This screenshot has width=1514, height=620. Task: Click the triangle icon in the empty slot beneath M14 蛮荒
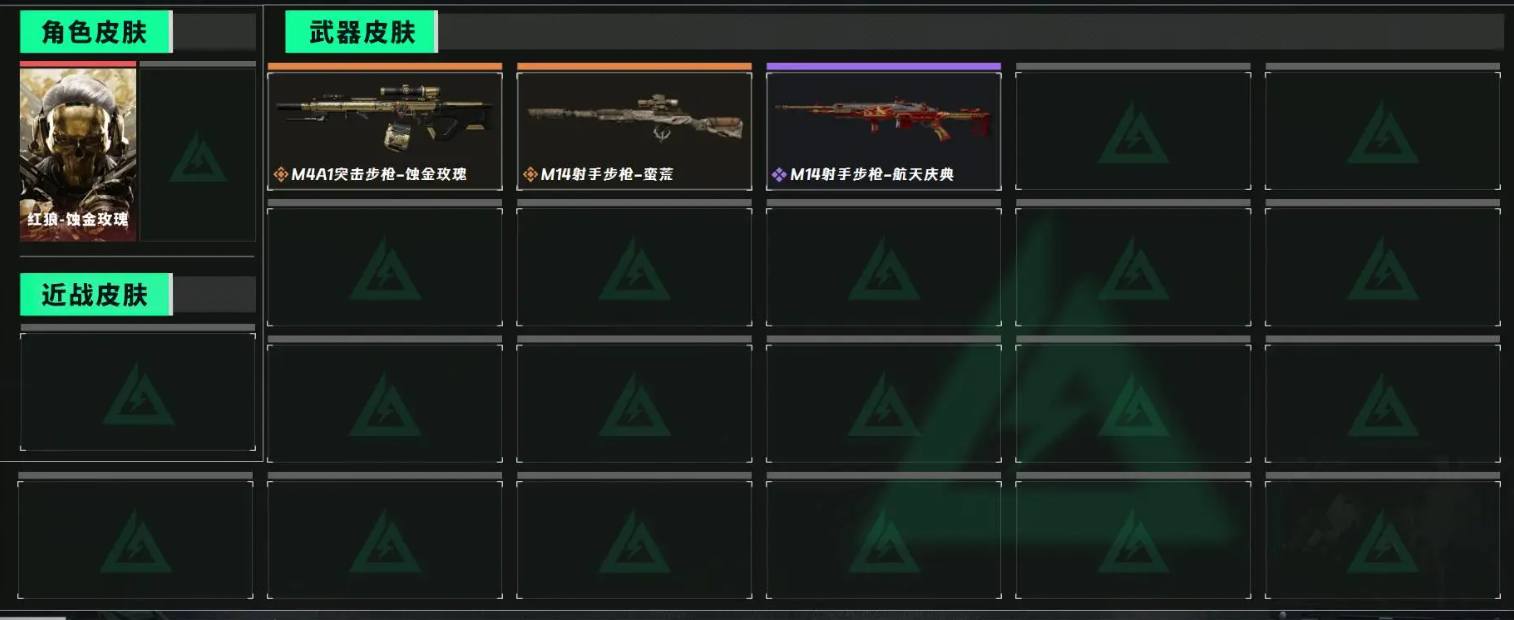tap(635, 270)
